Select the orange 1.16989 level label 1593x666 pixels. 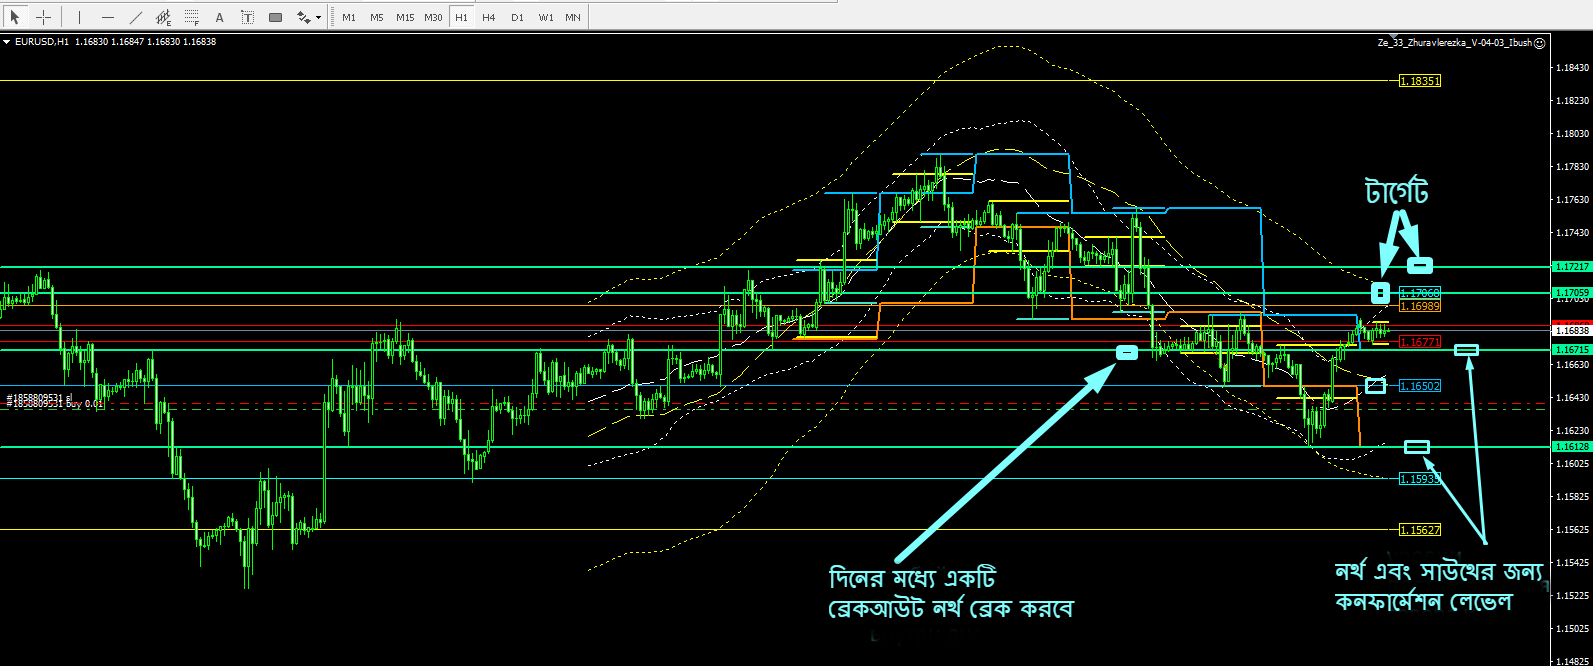tap(1420, 307)
